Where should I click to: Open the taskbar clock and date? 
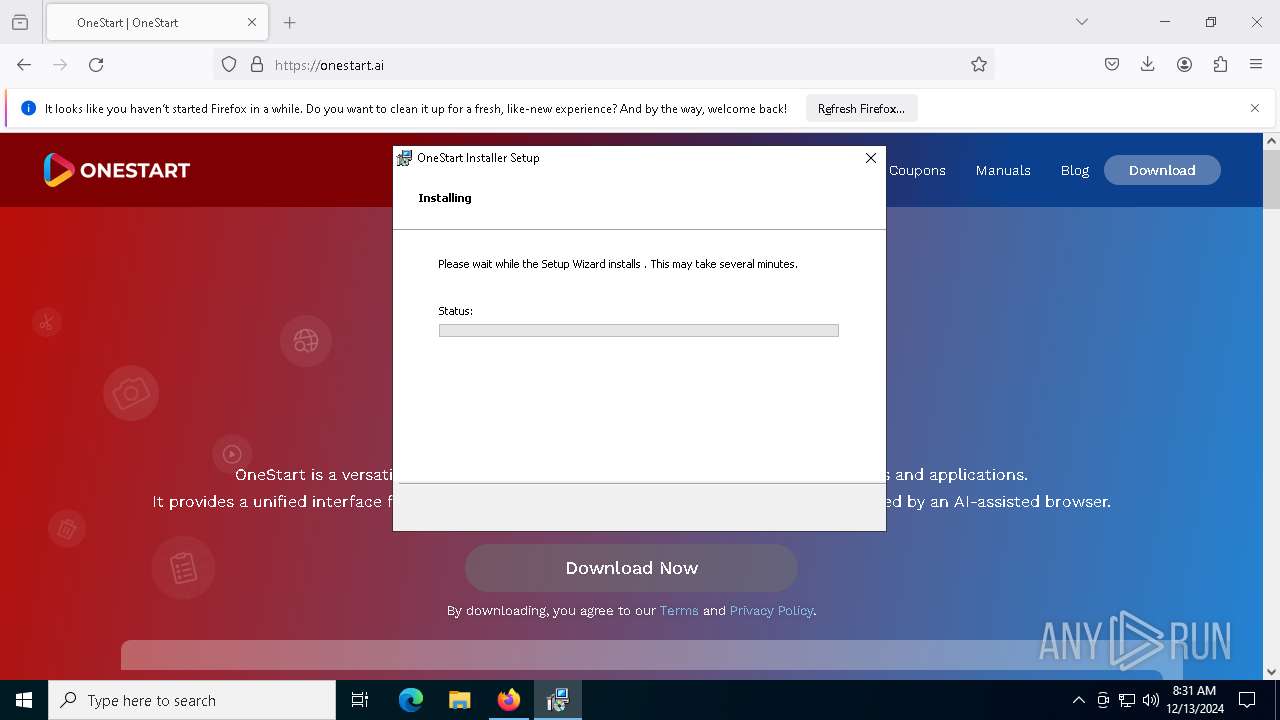1194,700
